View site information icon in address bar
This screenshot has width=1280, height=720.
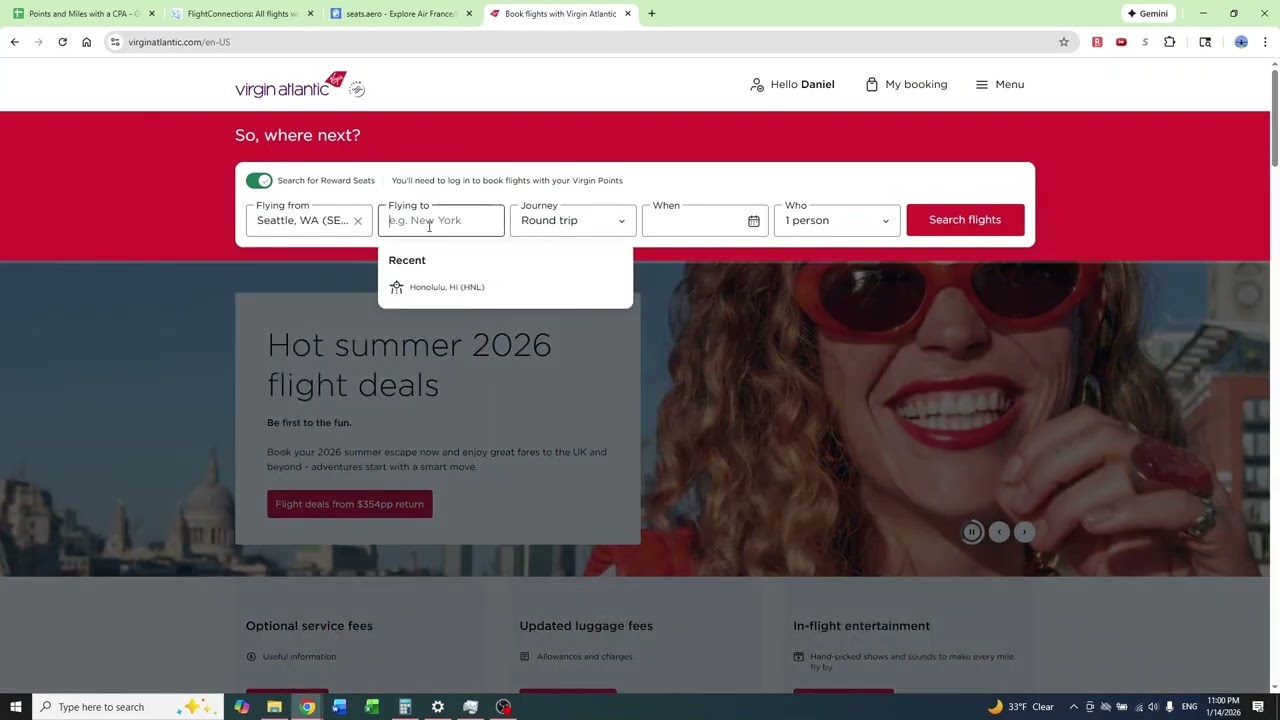(x=115, y=42)
